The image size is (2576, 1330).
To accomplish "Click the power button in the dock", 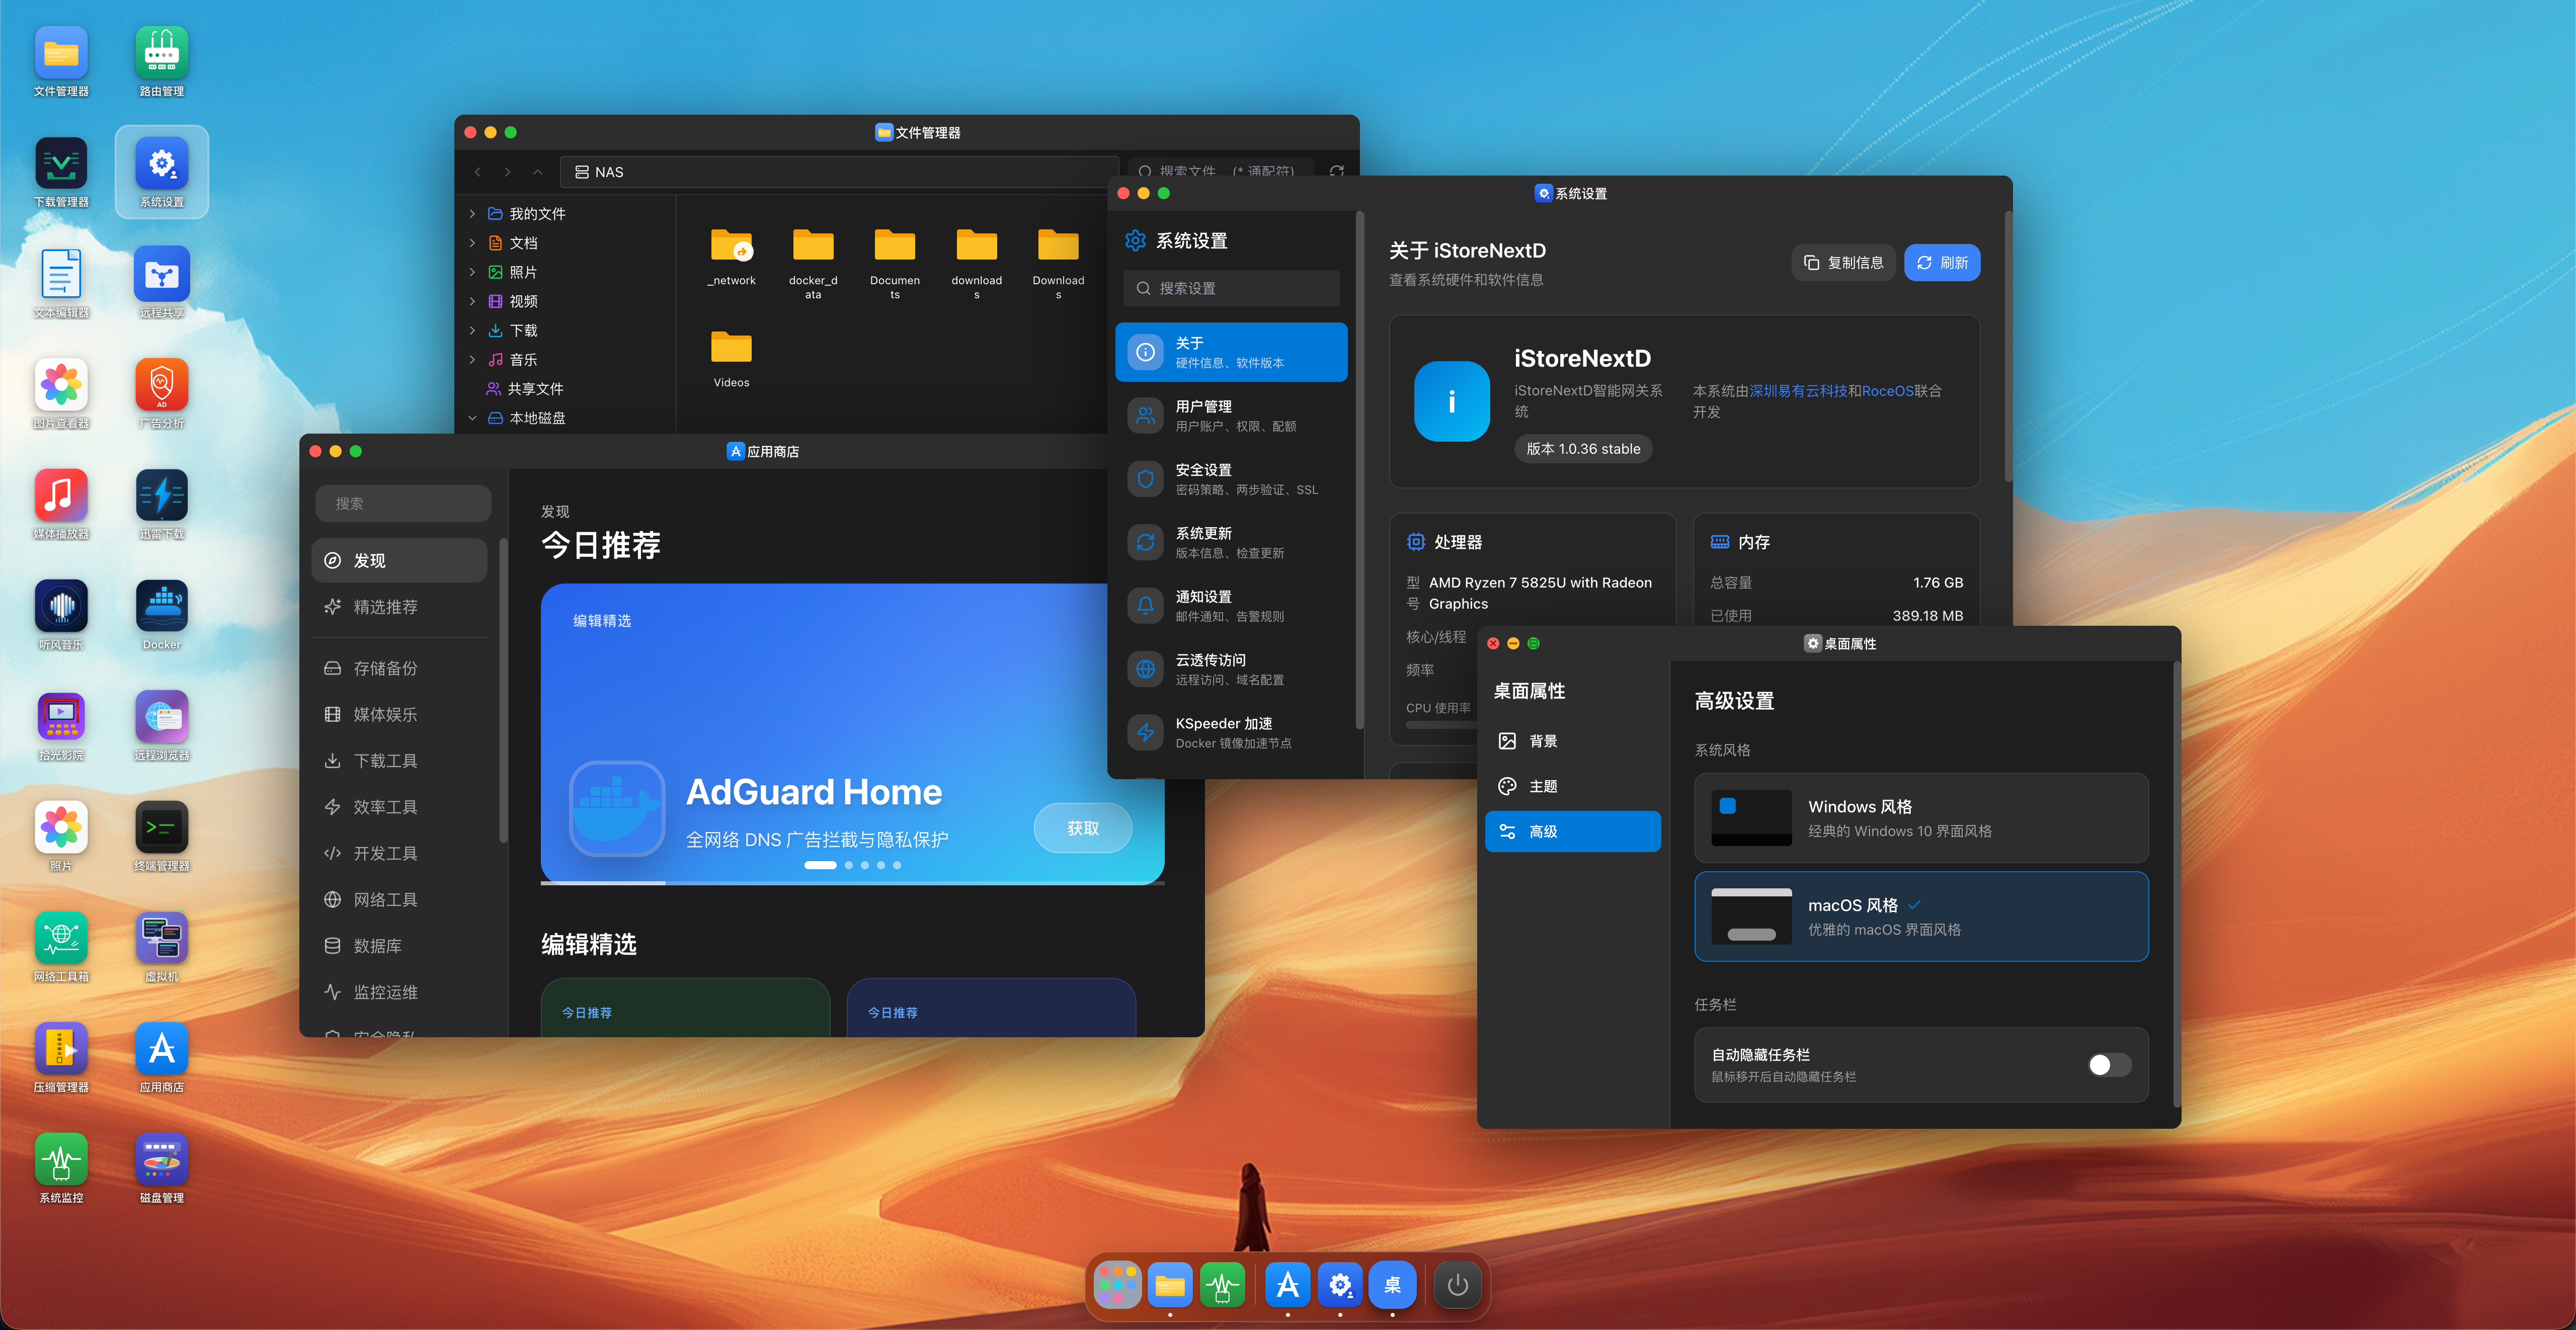I will click(1457, 1285).
